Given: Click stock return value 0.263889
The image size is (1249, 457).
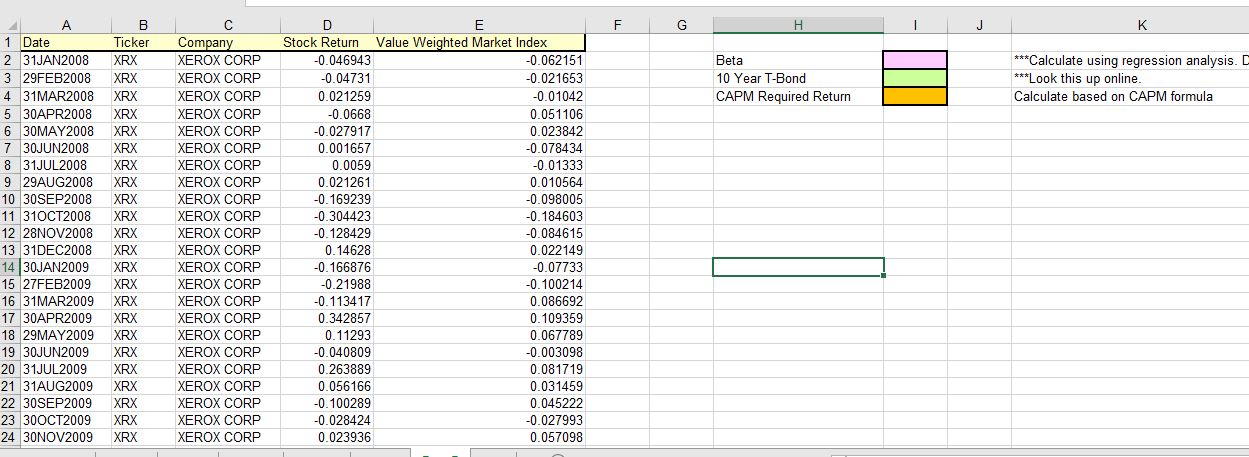Looking at the screenshot, I should [326, 369].
